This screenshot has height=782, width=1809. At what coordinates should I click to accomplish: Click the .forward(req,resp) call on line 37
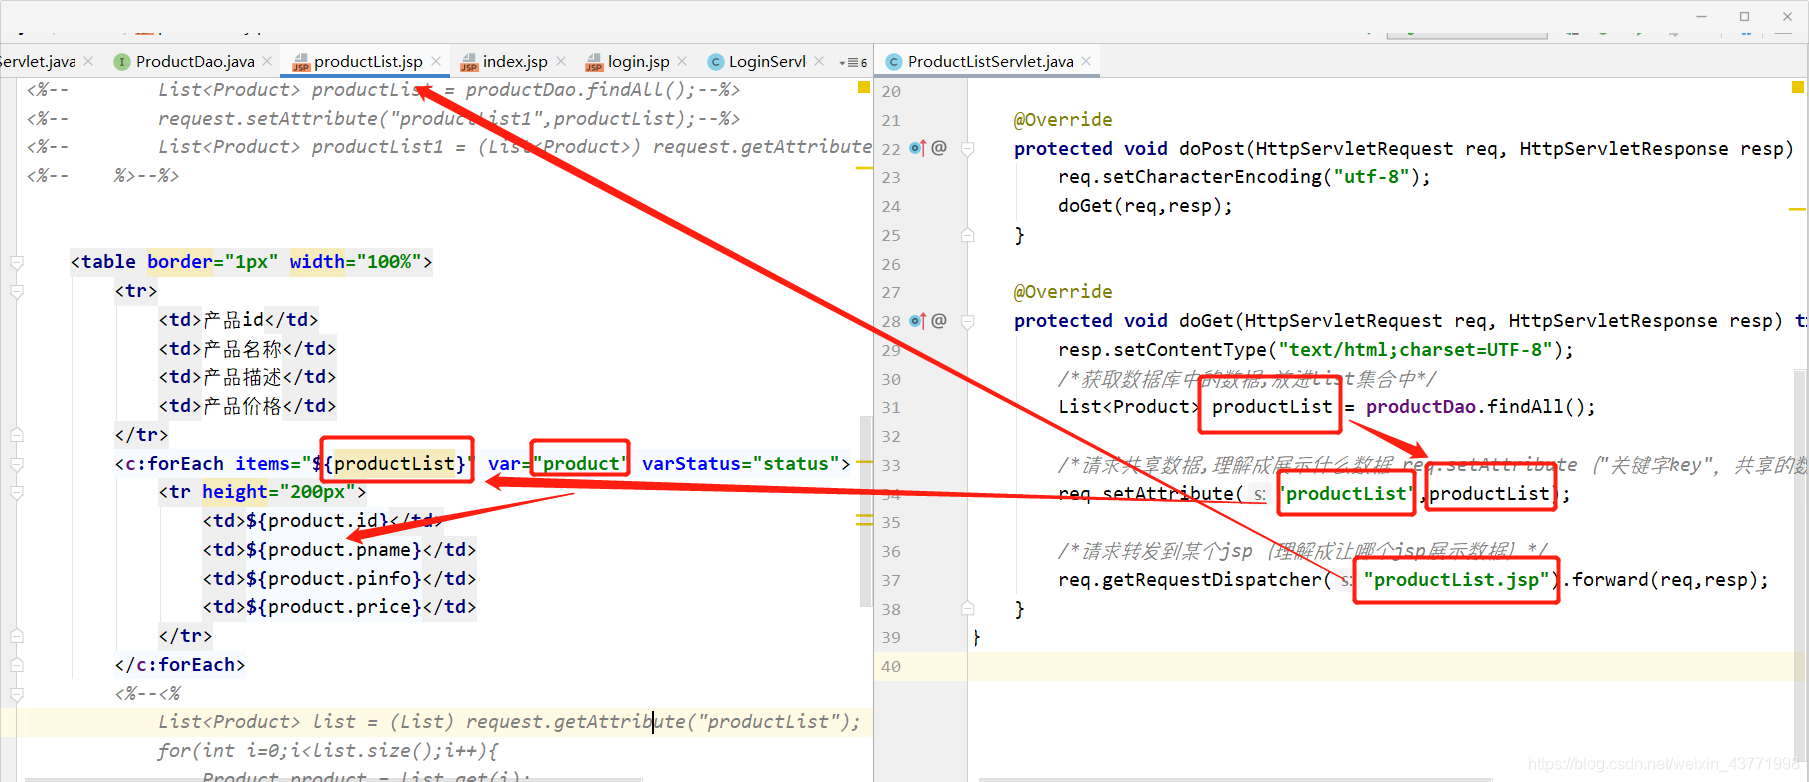(x=1664, y=580)
